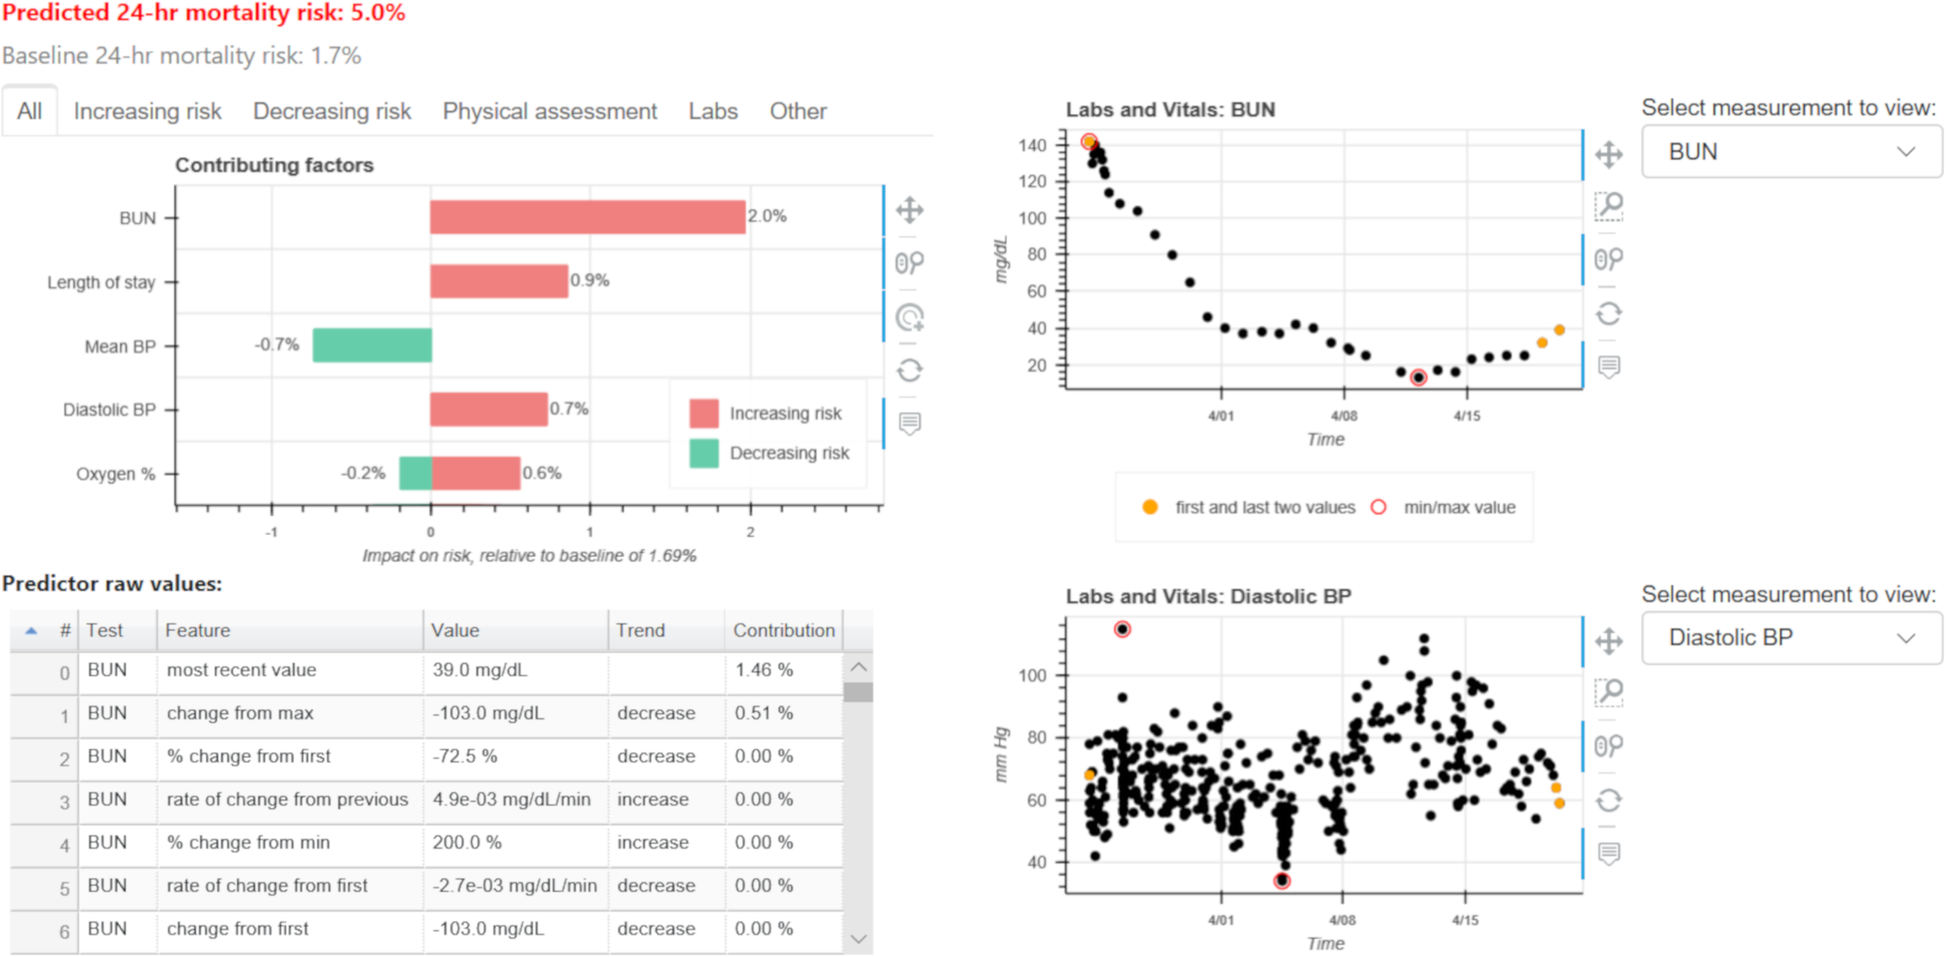Viewport: 1946px width, 957px height.
Task: Reset the Contributing factors chart view
Action: (x=909, y=371)
